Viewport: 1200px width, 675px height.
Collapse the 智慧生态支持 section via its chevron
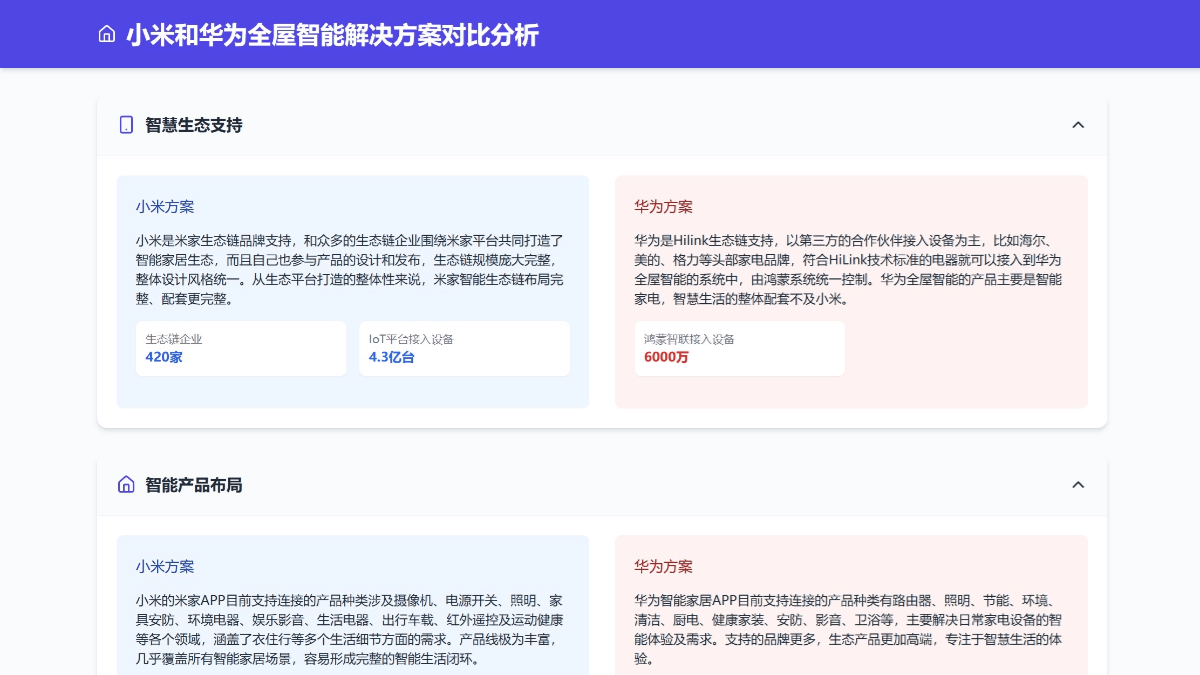coord(1078,125)
